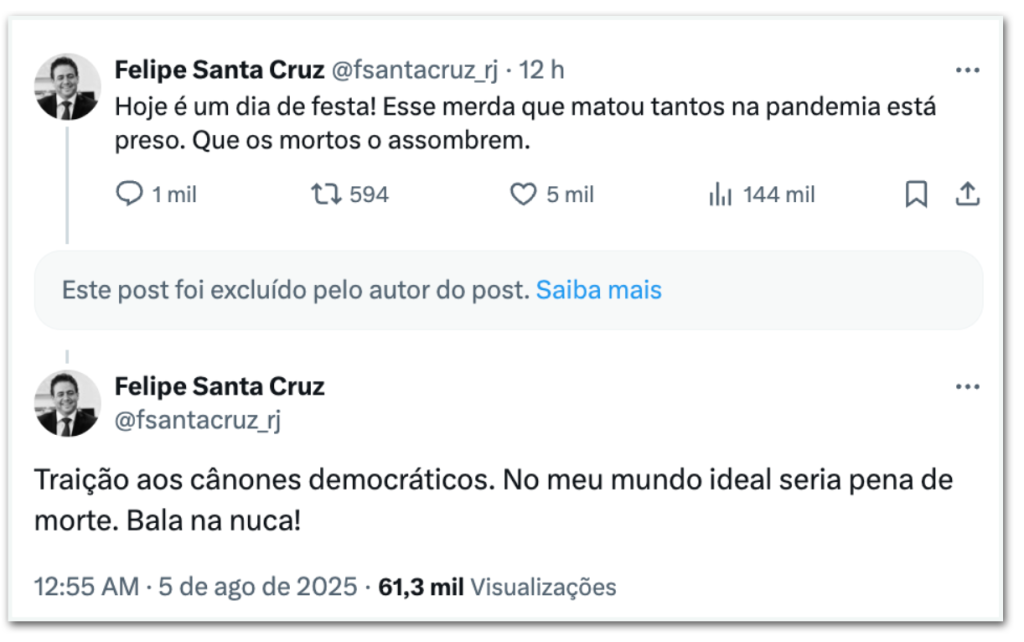Click the "12 h" timestamp on top post
Screen dimensions: 1024x642
(x=542, y=70)
